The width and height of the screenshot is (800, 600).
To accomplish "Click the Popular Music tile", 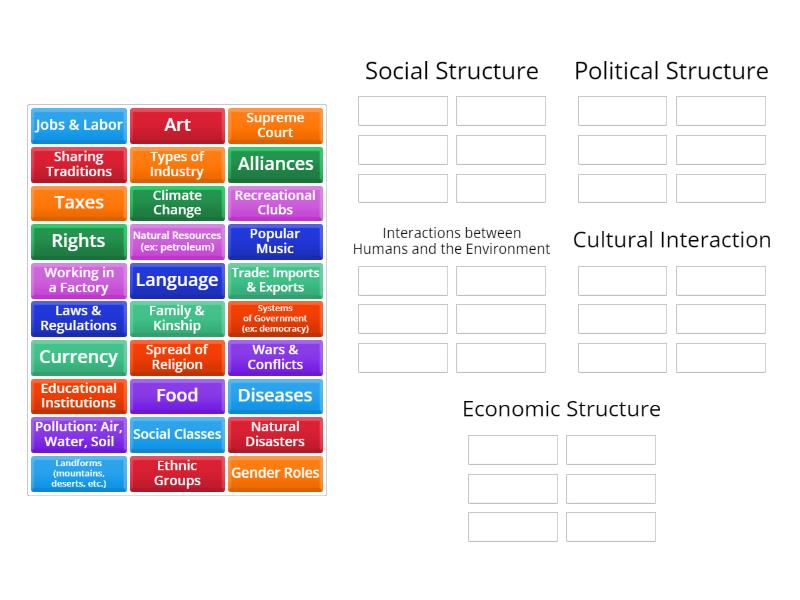I will tap(276, 241).
